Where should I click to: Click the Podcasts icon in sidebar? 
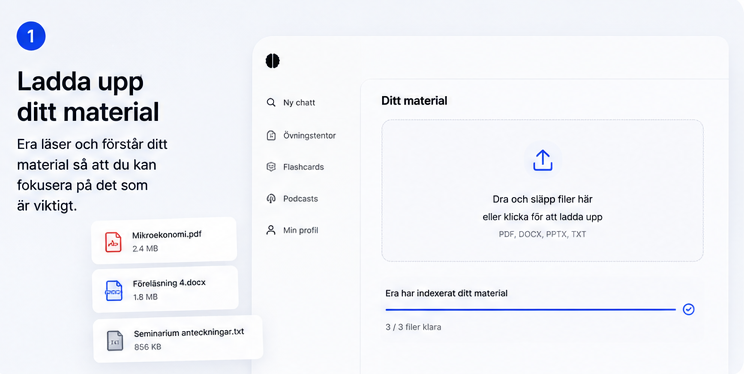click(x=271, y=199)
